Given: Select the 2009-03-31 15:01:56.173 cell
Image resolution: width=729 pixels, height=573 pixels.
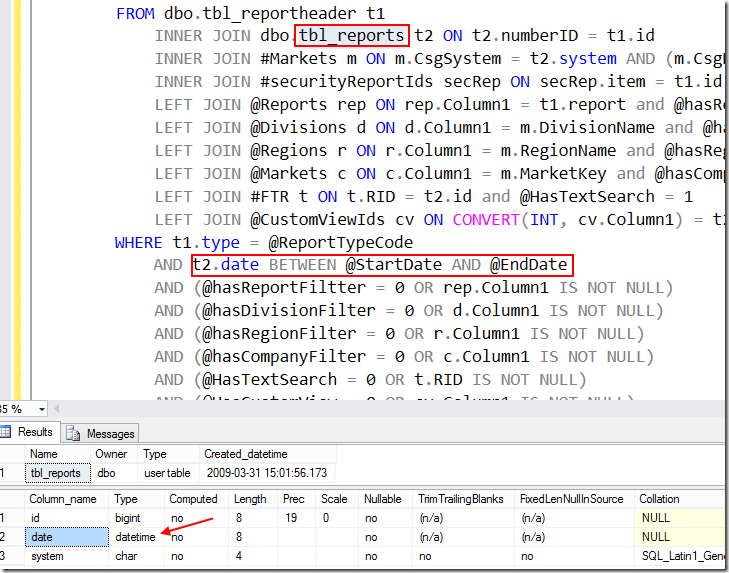Looking at the screenshot, I should 267,473.
